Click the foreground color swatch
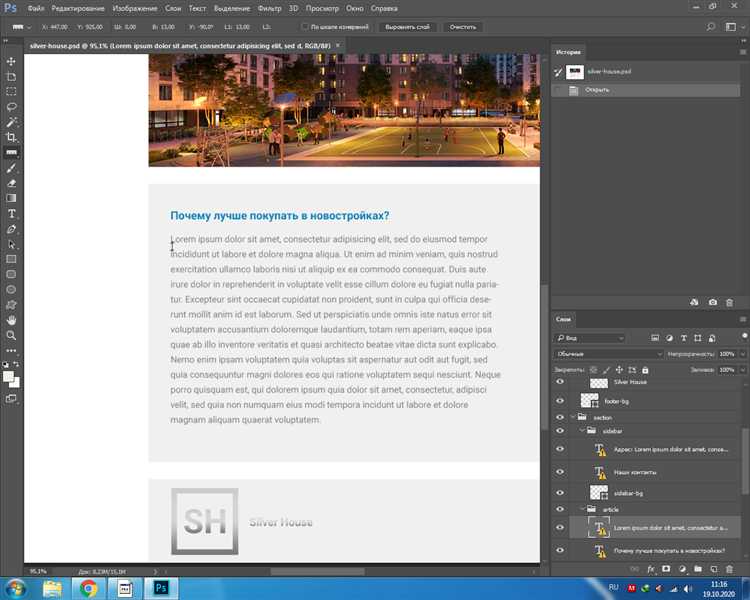Viewport: 750px width, 600px height. tap(9, 377)
